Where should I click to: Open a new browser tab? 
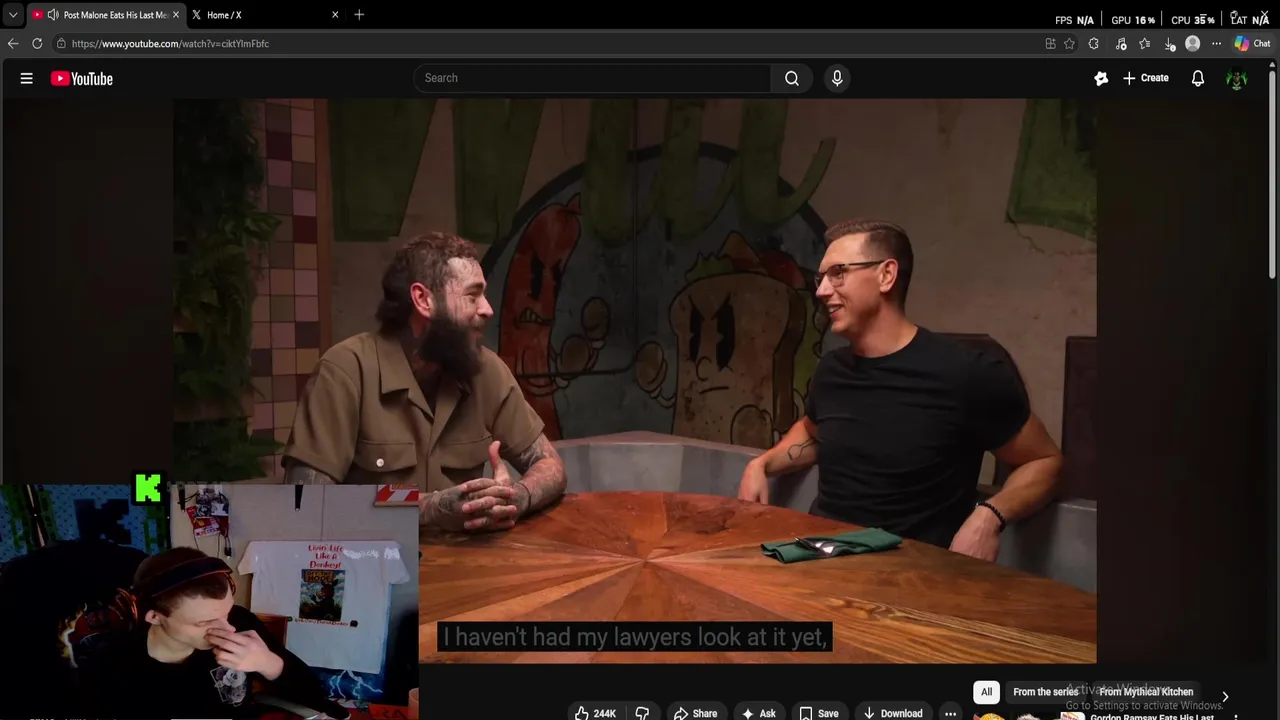pyautogui.click(x=359, y=15)
